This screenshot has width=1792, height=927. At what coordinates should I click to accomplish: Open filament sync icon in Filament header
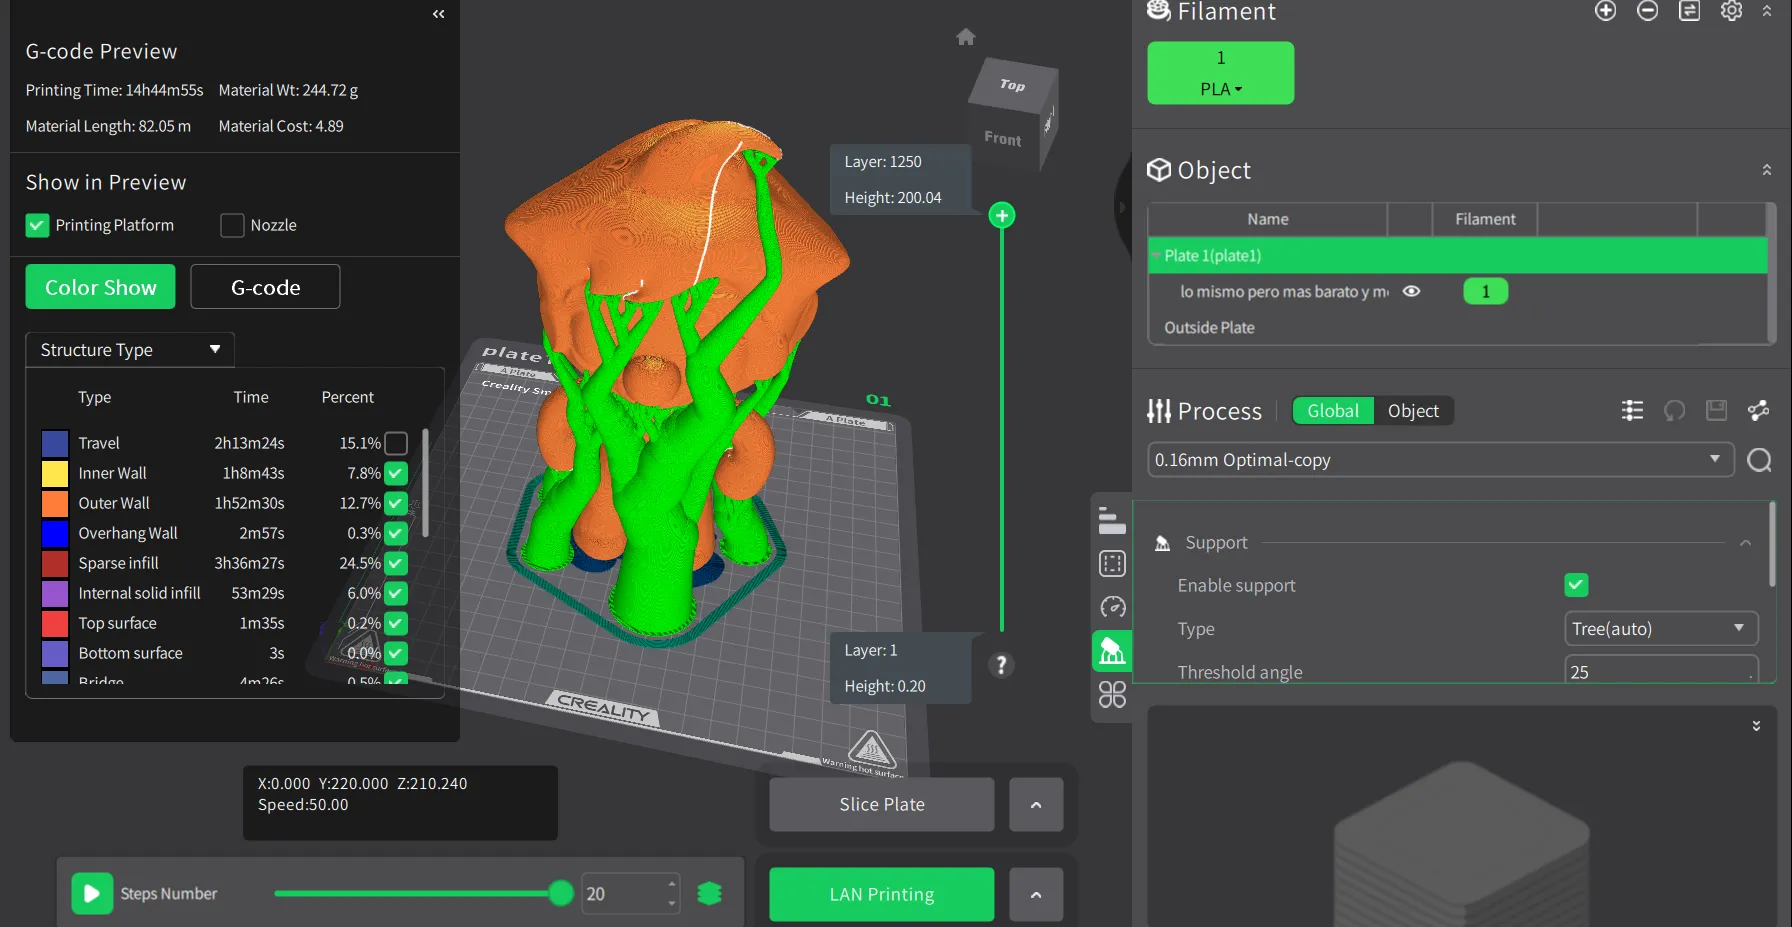1689,11
